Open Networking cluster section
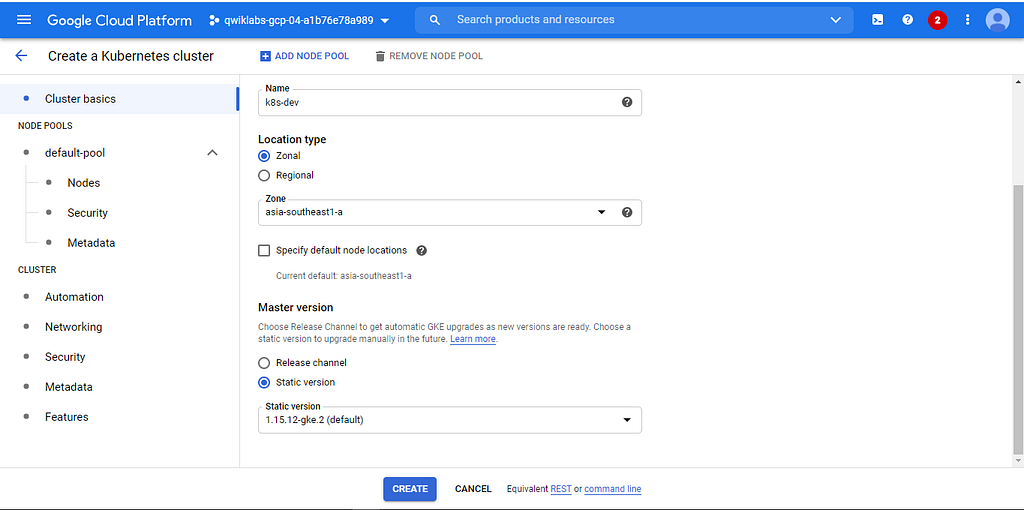Viewport: 1024px width, 510px height. click(x=73, y=327)
